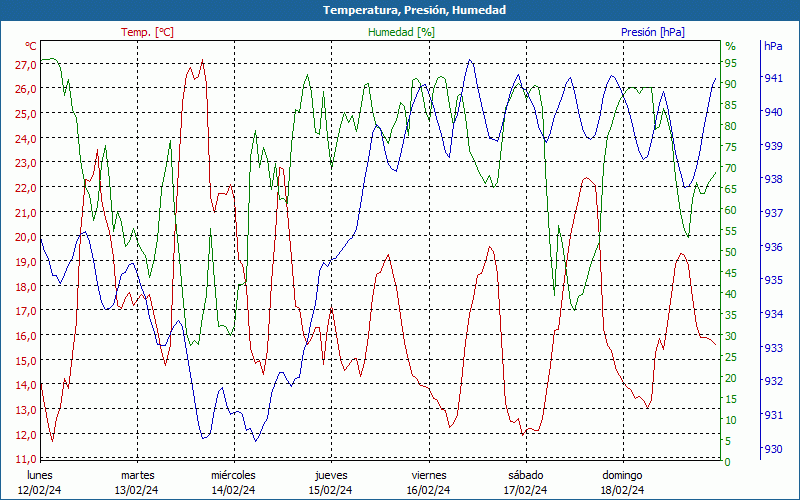Click the 27,0 temperature axis value

(x=26, y=65)
